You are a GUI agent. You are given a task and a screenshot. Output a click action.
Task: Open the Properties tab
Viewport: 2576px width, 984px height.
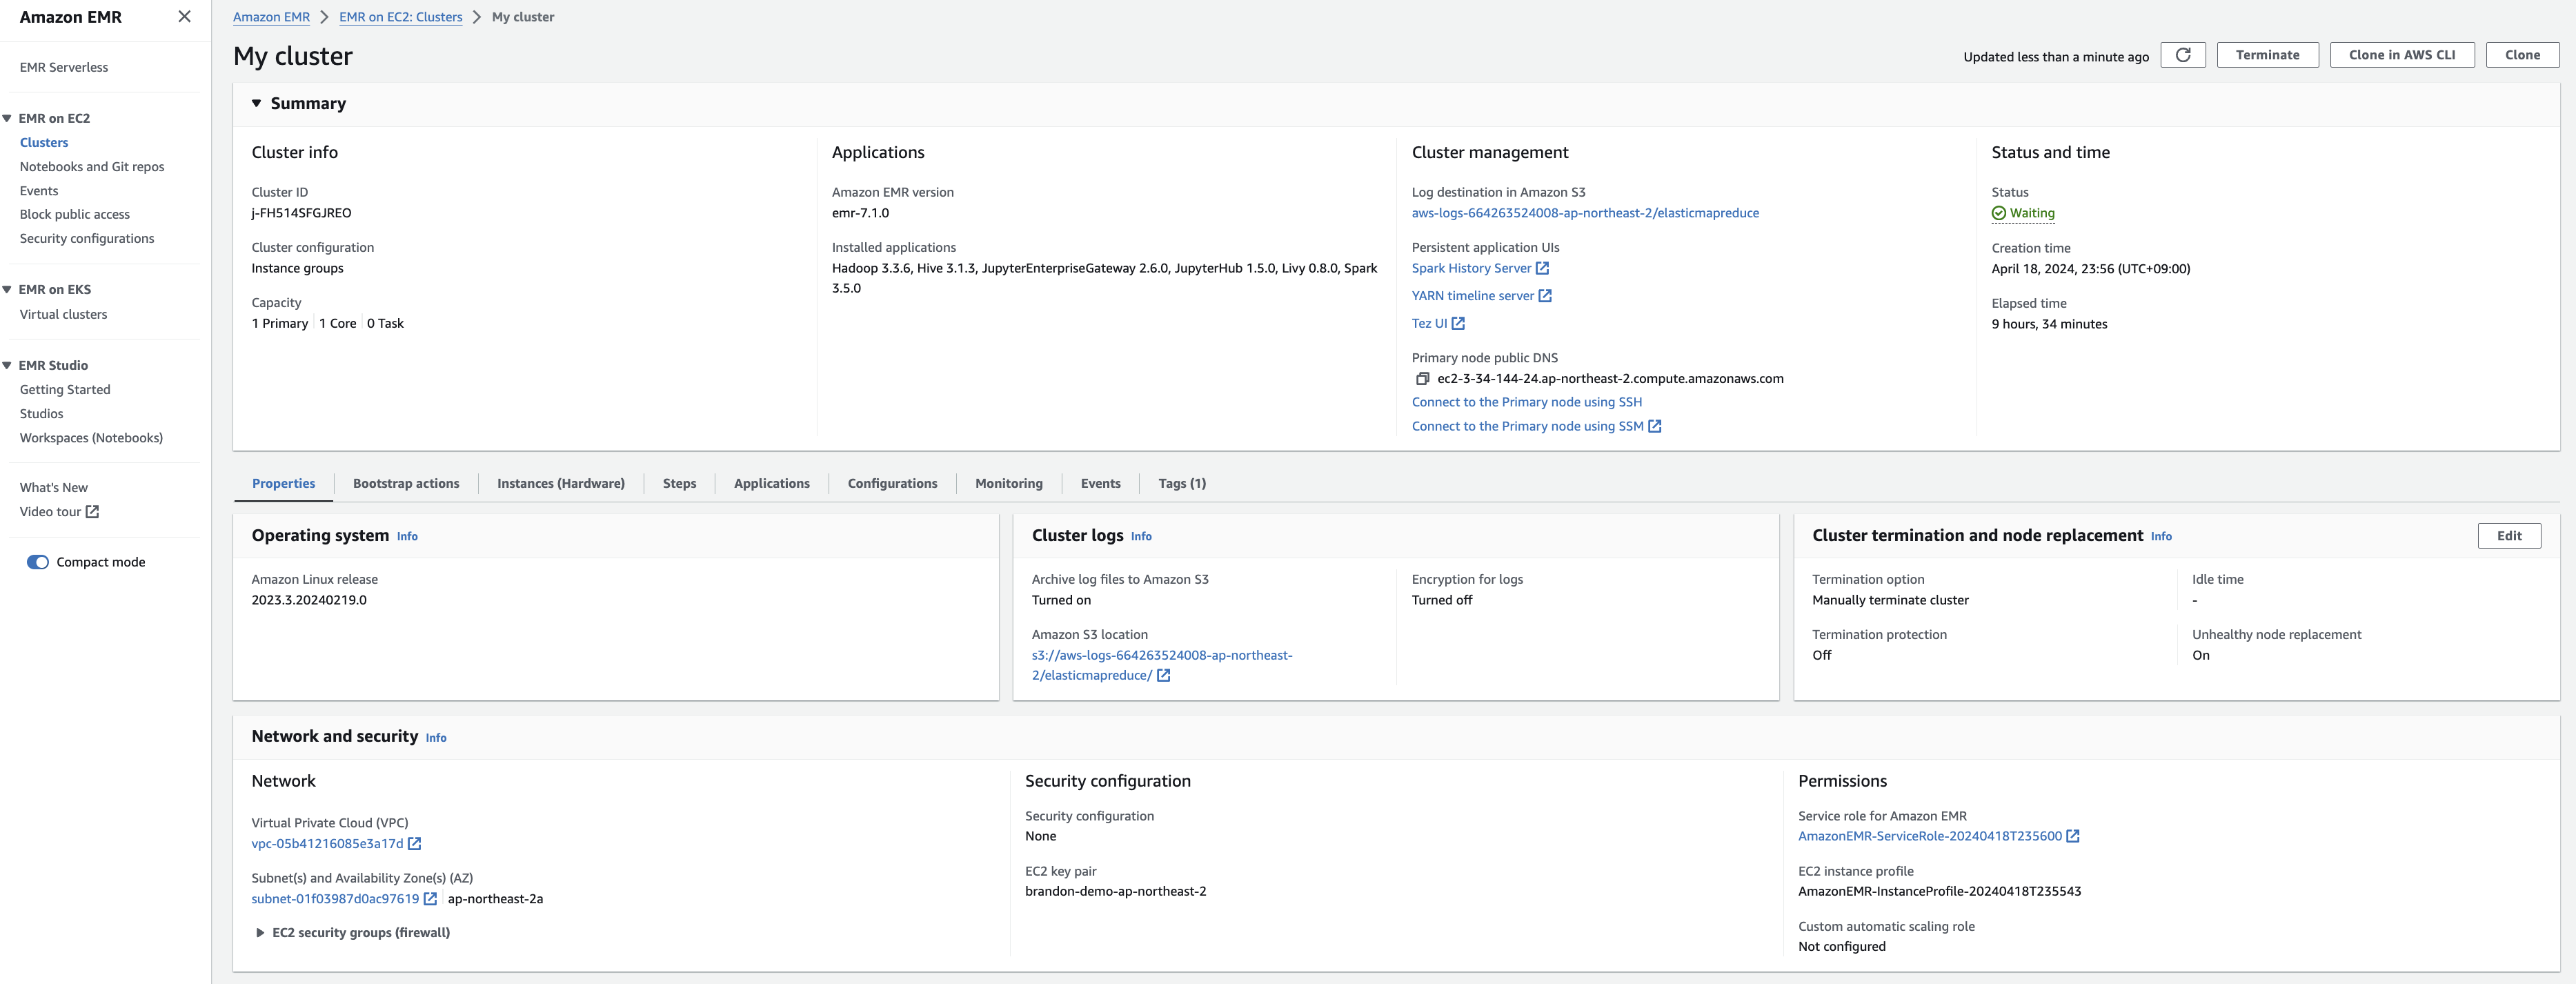click(x=283, y=483)
